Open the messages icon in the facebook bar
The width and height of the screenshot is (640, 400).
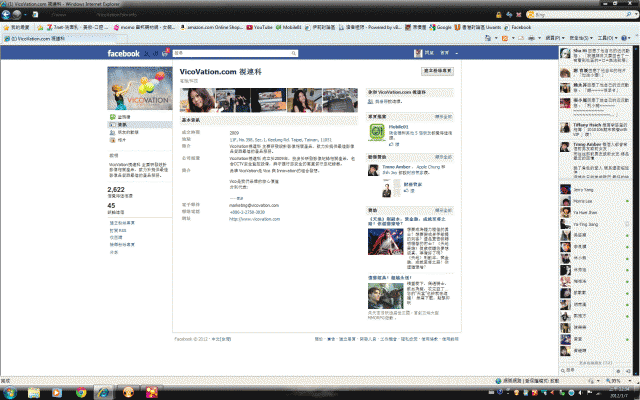(156, 53)
